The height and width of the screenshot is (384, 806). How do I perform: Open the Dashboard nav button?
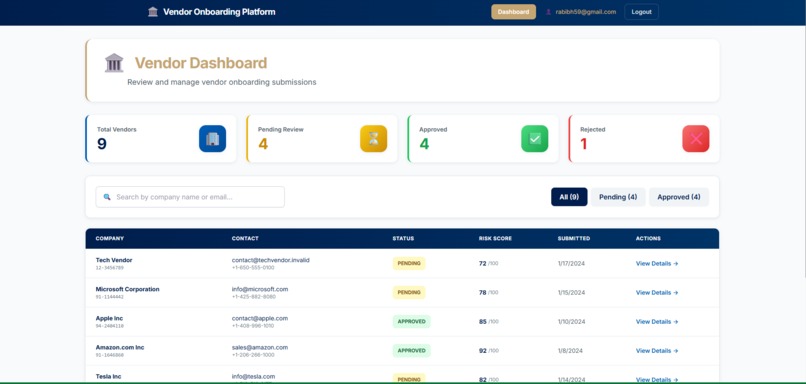[x=514, y=12]
